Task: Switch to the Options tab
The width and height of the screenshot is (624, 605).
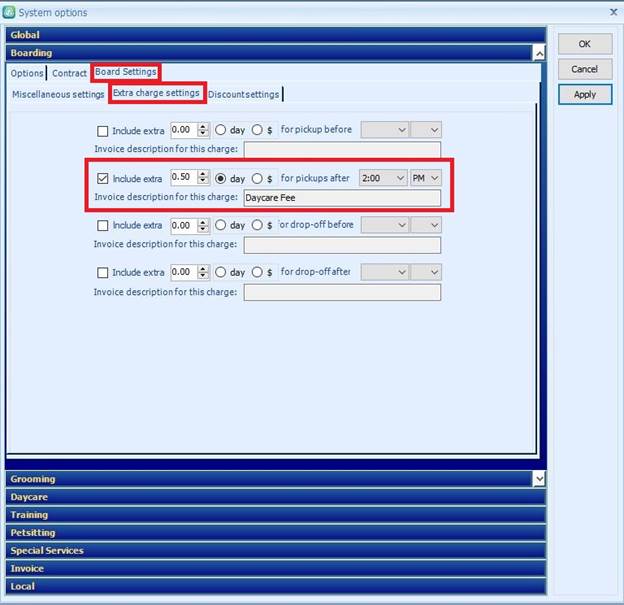Action: 27,73
